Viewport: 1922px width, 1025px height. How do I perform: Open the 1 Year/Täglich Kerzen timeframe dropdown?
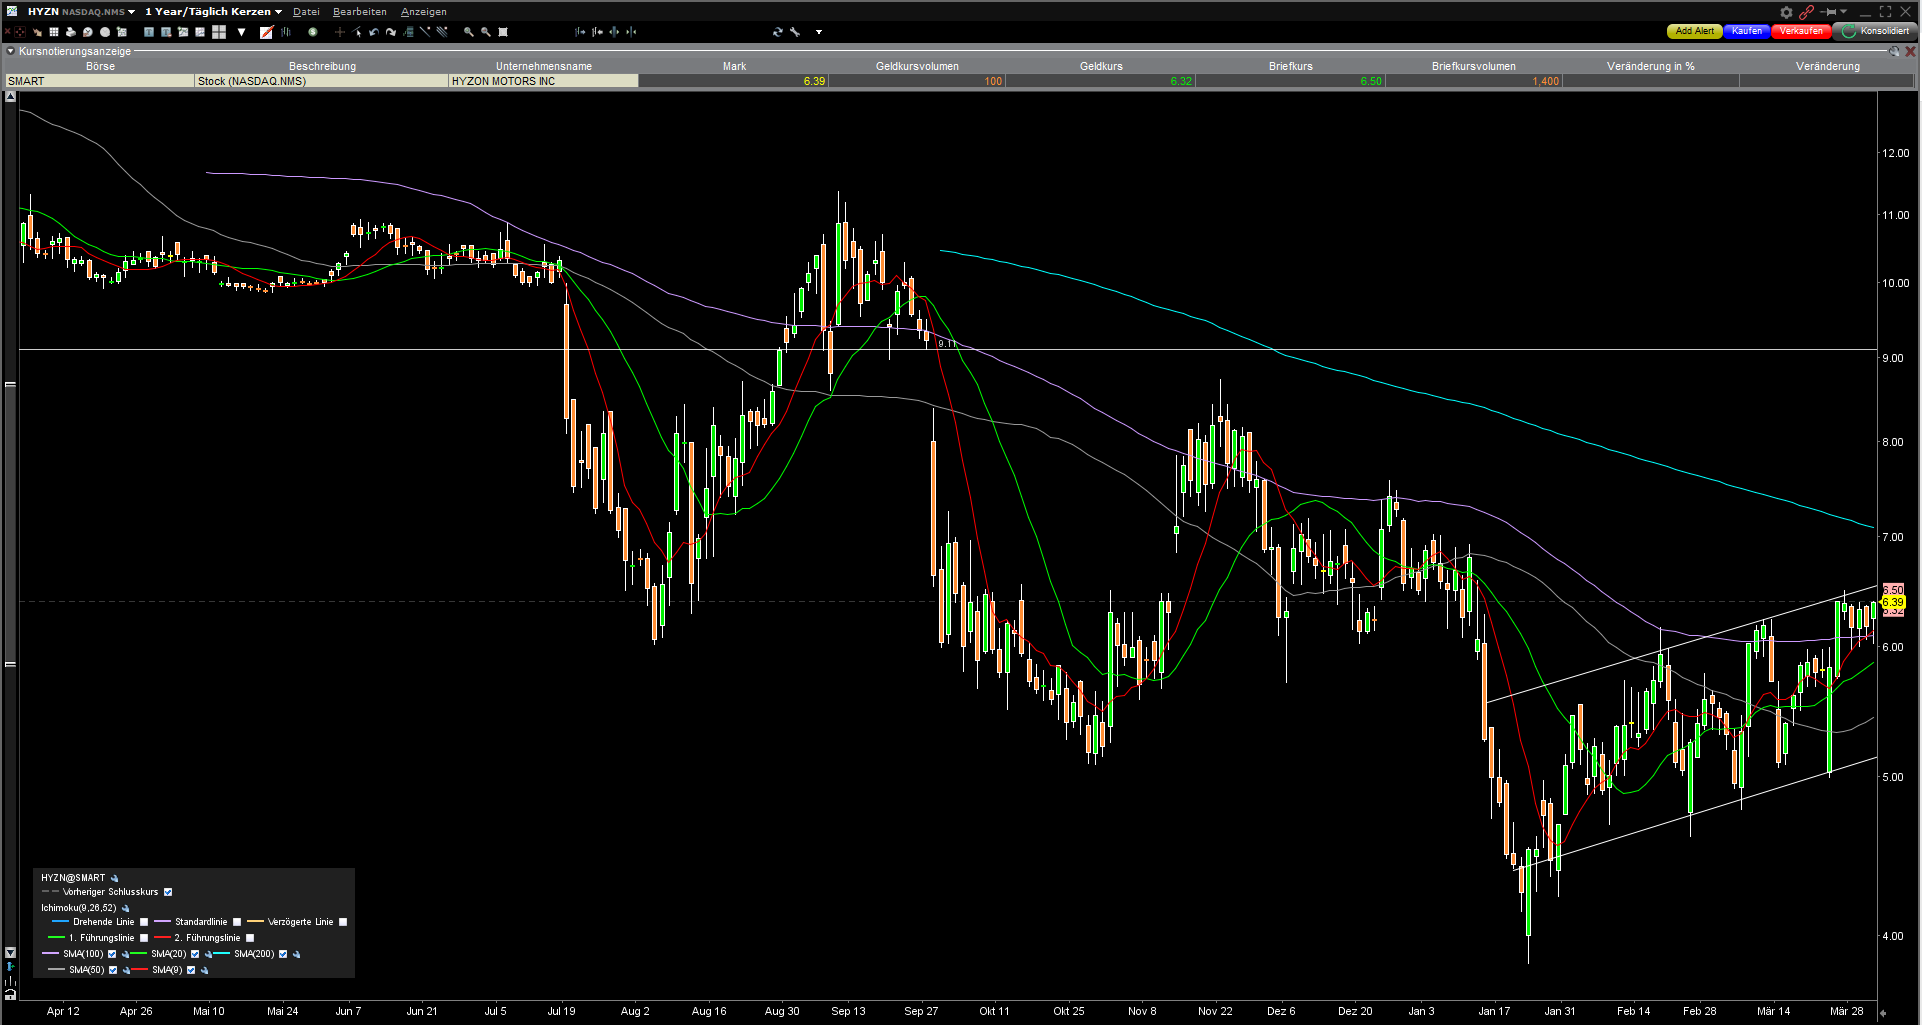click(278, 12)
